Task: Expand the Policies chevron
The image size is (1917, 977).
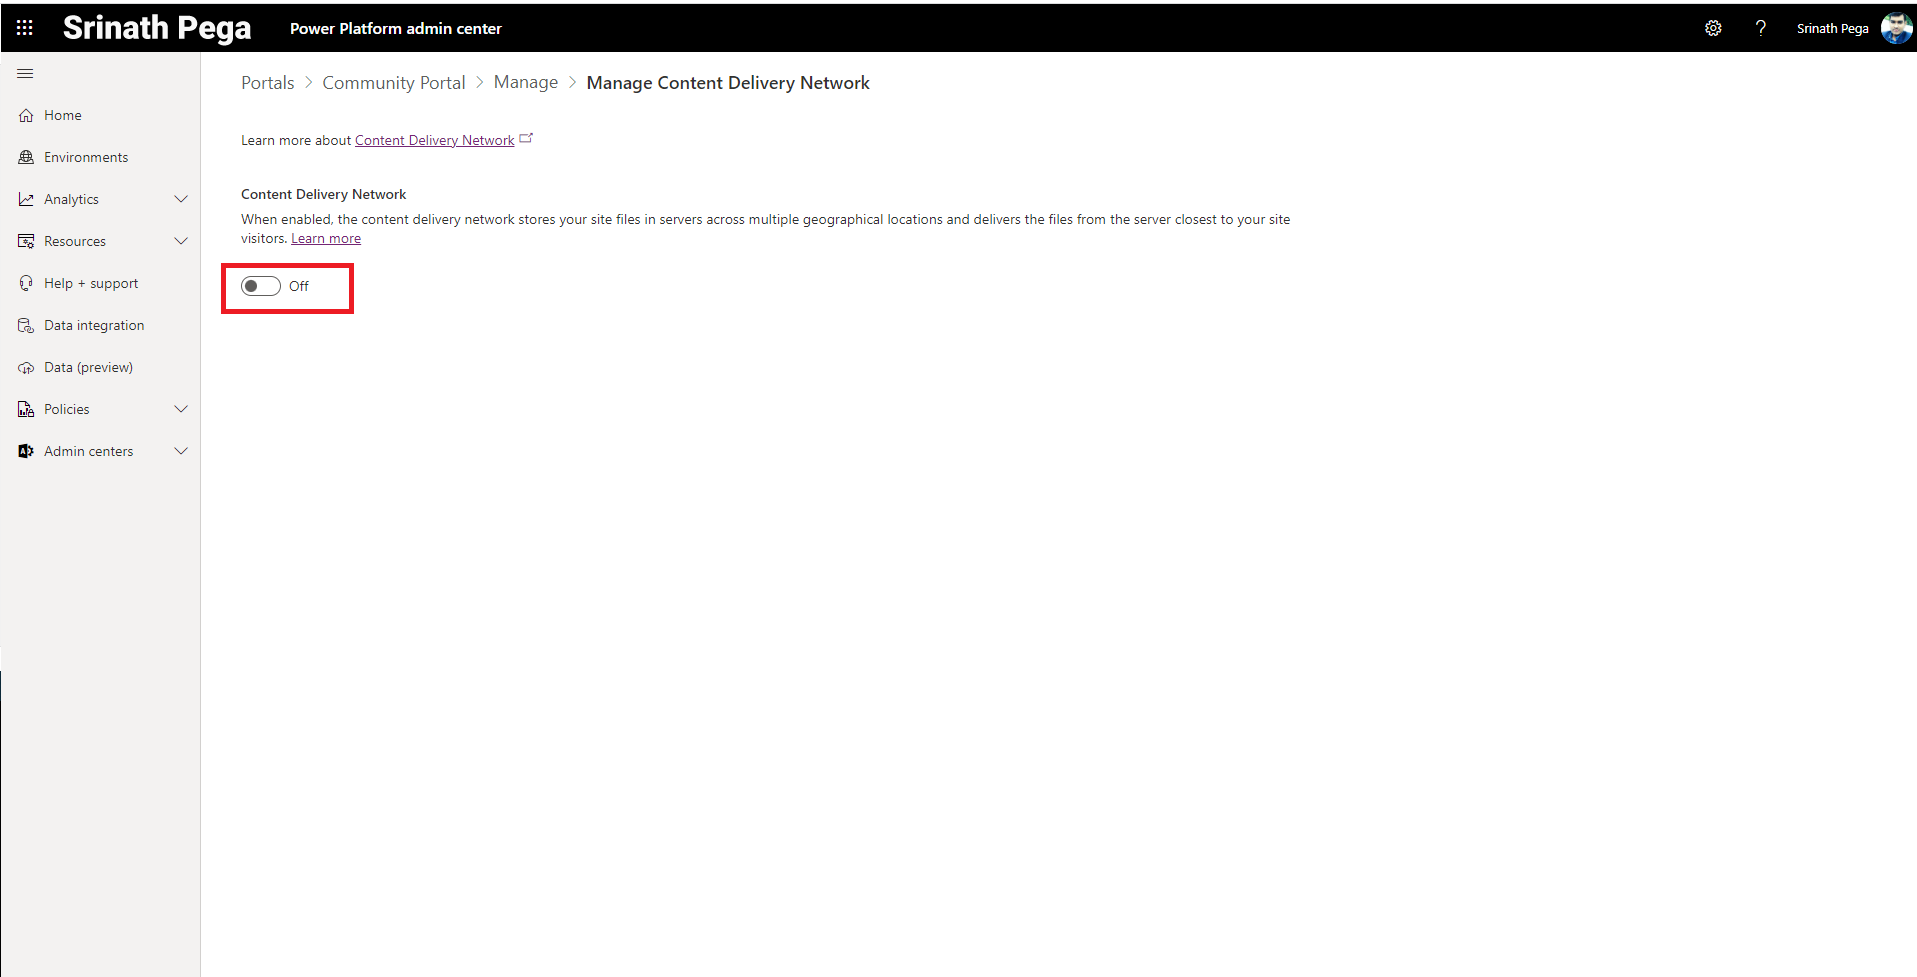Action: tap(181, 410)
